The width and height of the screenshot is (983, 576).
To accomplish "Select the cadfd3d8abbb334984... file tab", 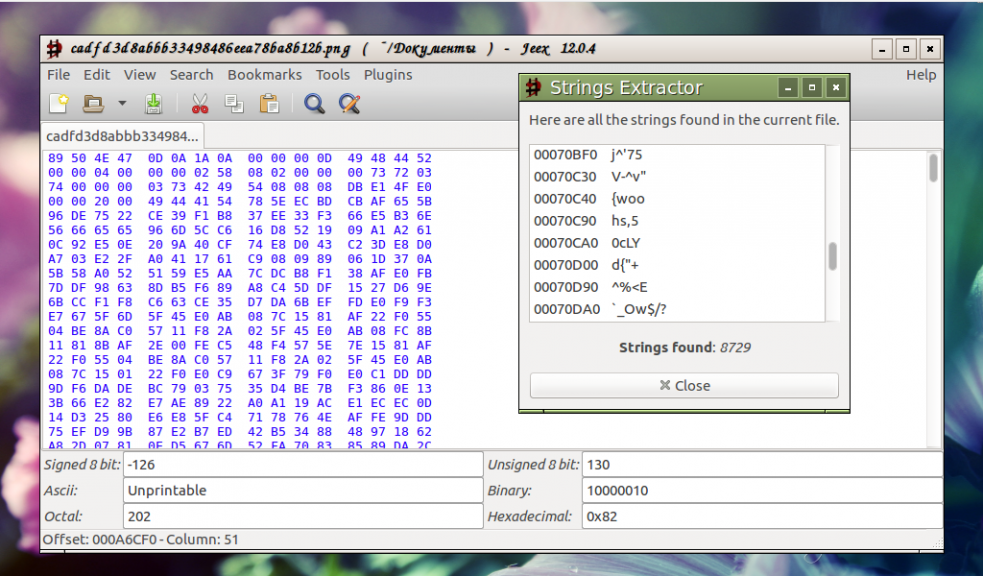I will pyautogui.click(x=122, y=136).
